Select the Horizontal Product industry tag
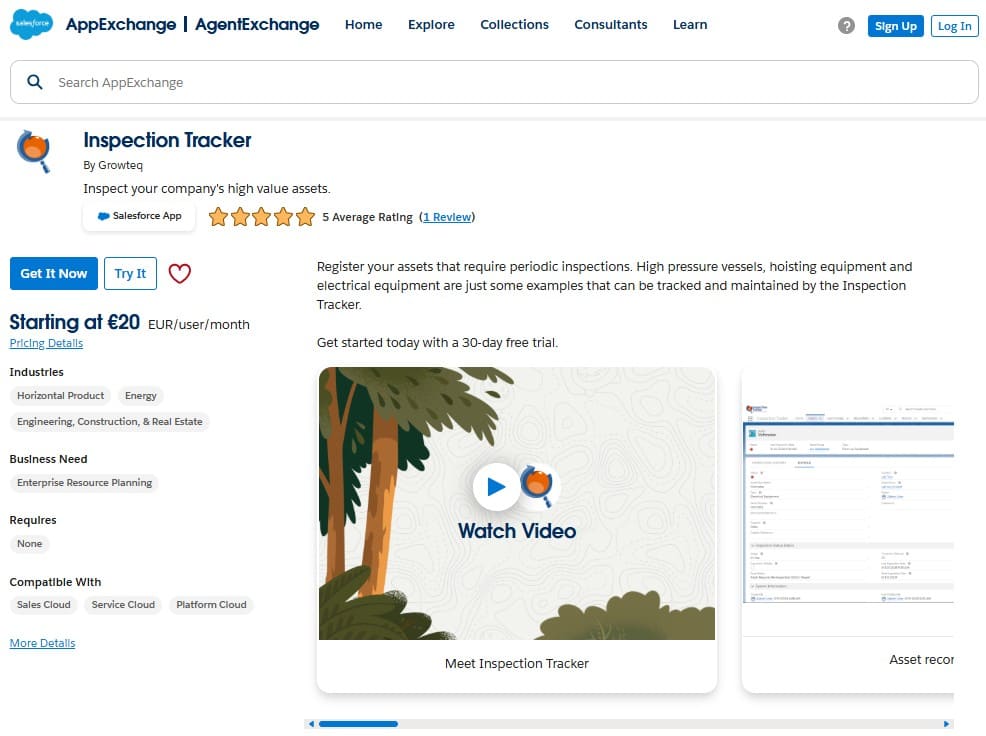986x736 pixels. [x=60, y=396]
